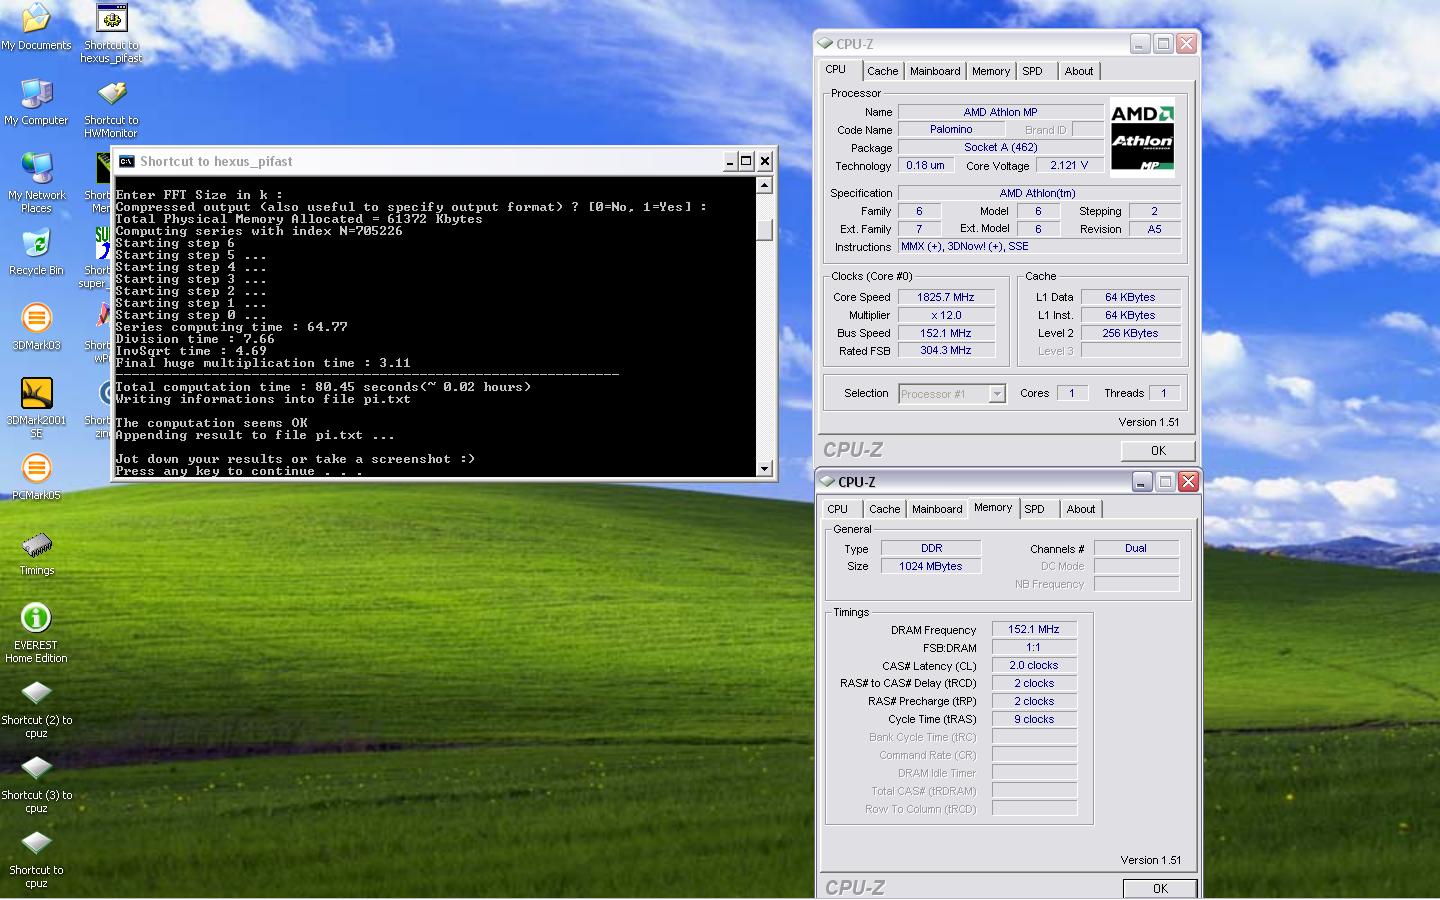
Task: Click the Rated FSB 304.3 MHz field
Action: [x=945, y=350]
